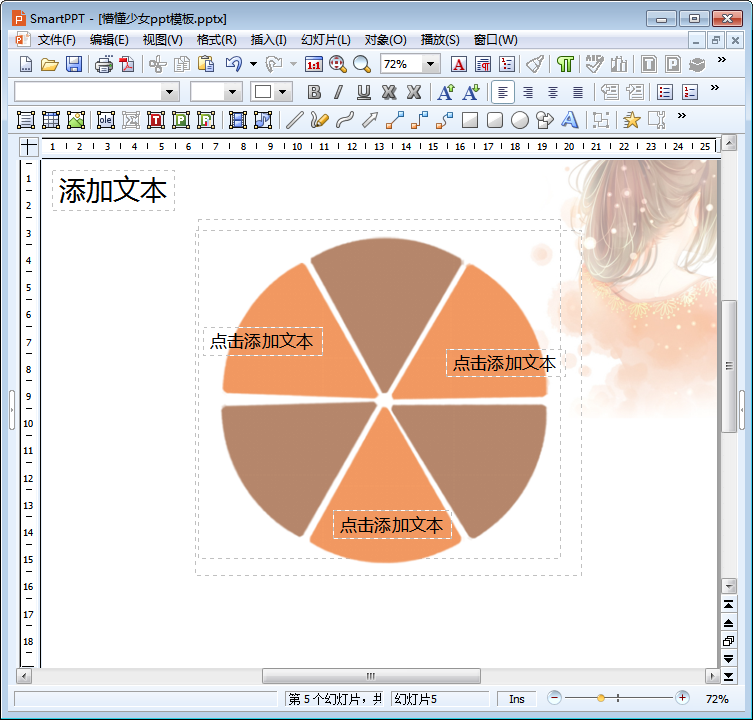Toggle bulleted list
Screen dimensions: 753x720
[x=665, y=92]
